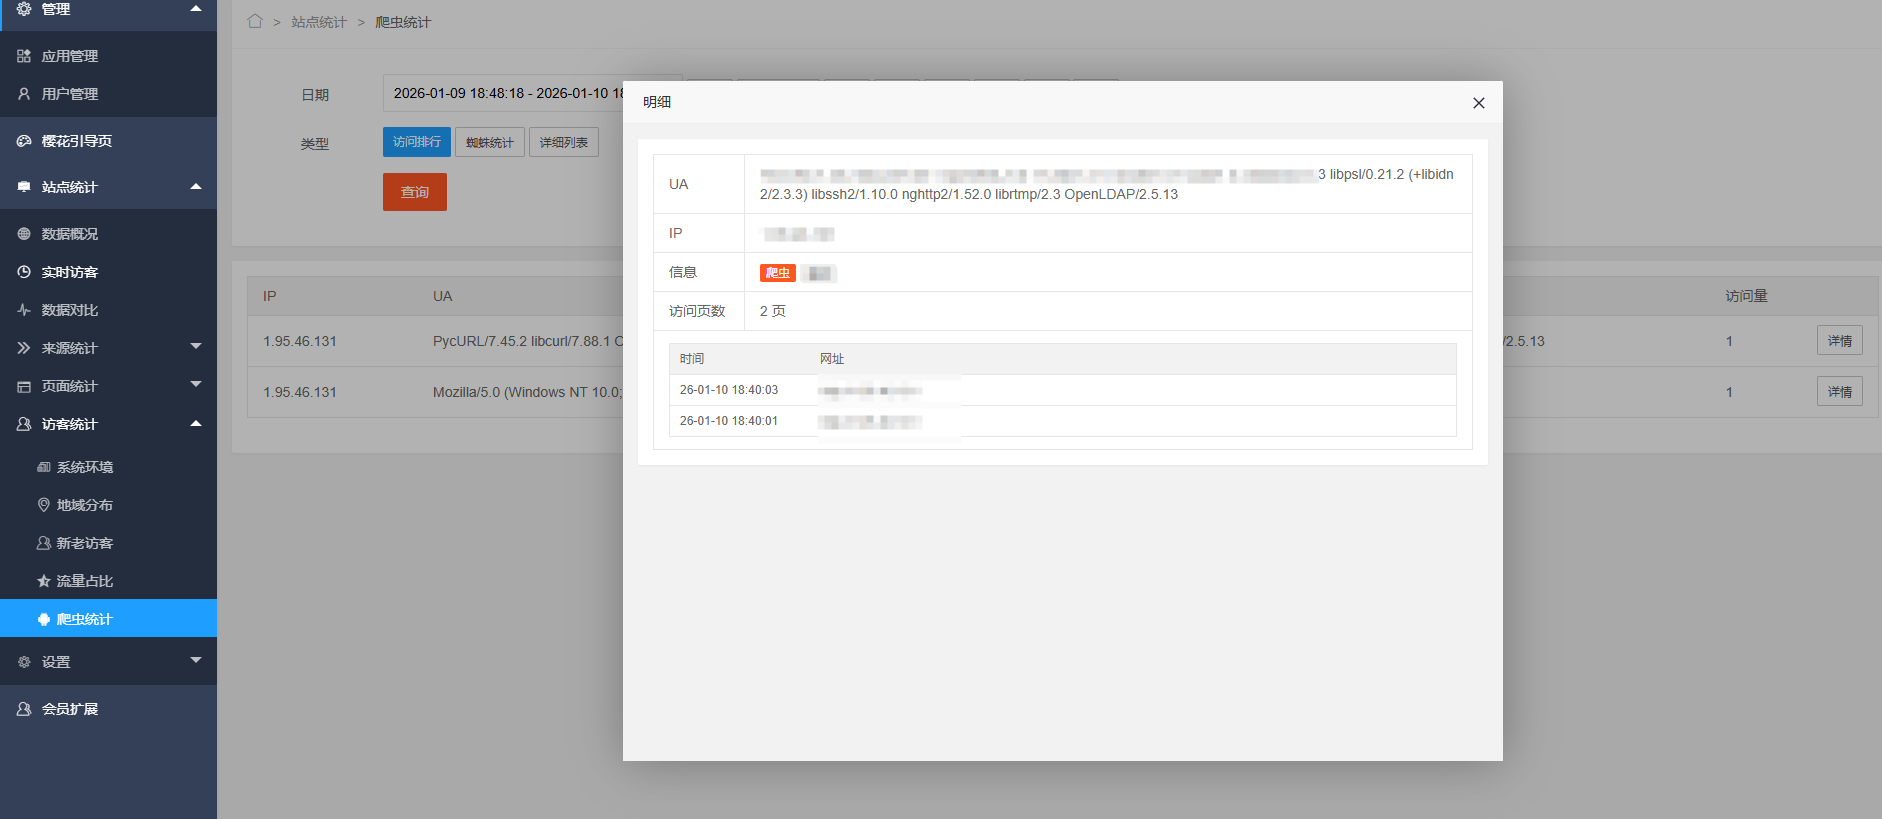Screen dimensions: 1882x819
Task: Click the 管理 gear icon in sidebar
Action: click(24, 9)
